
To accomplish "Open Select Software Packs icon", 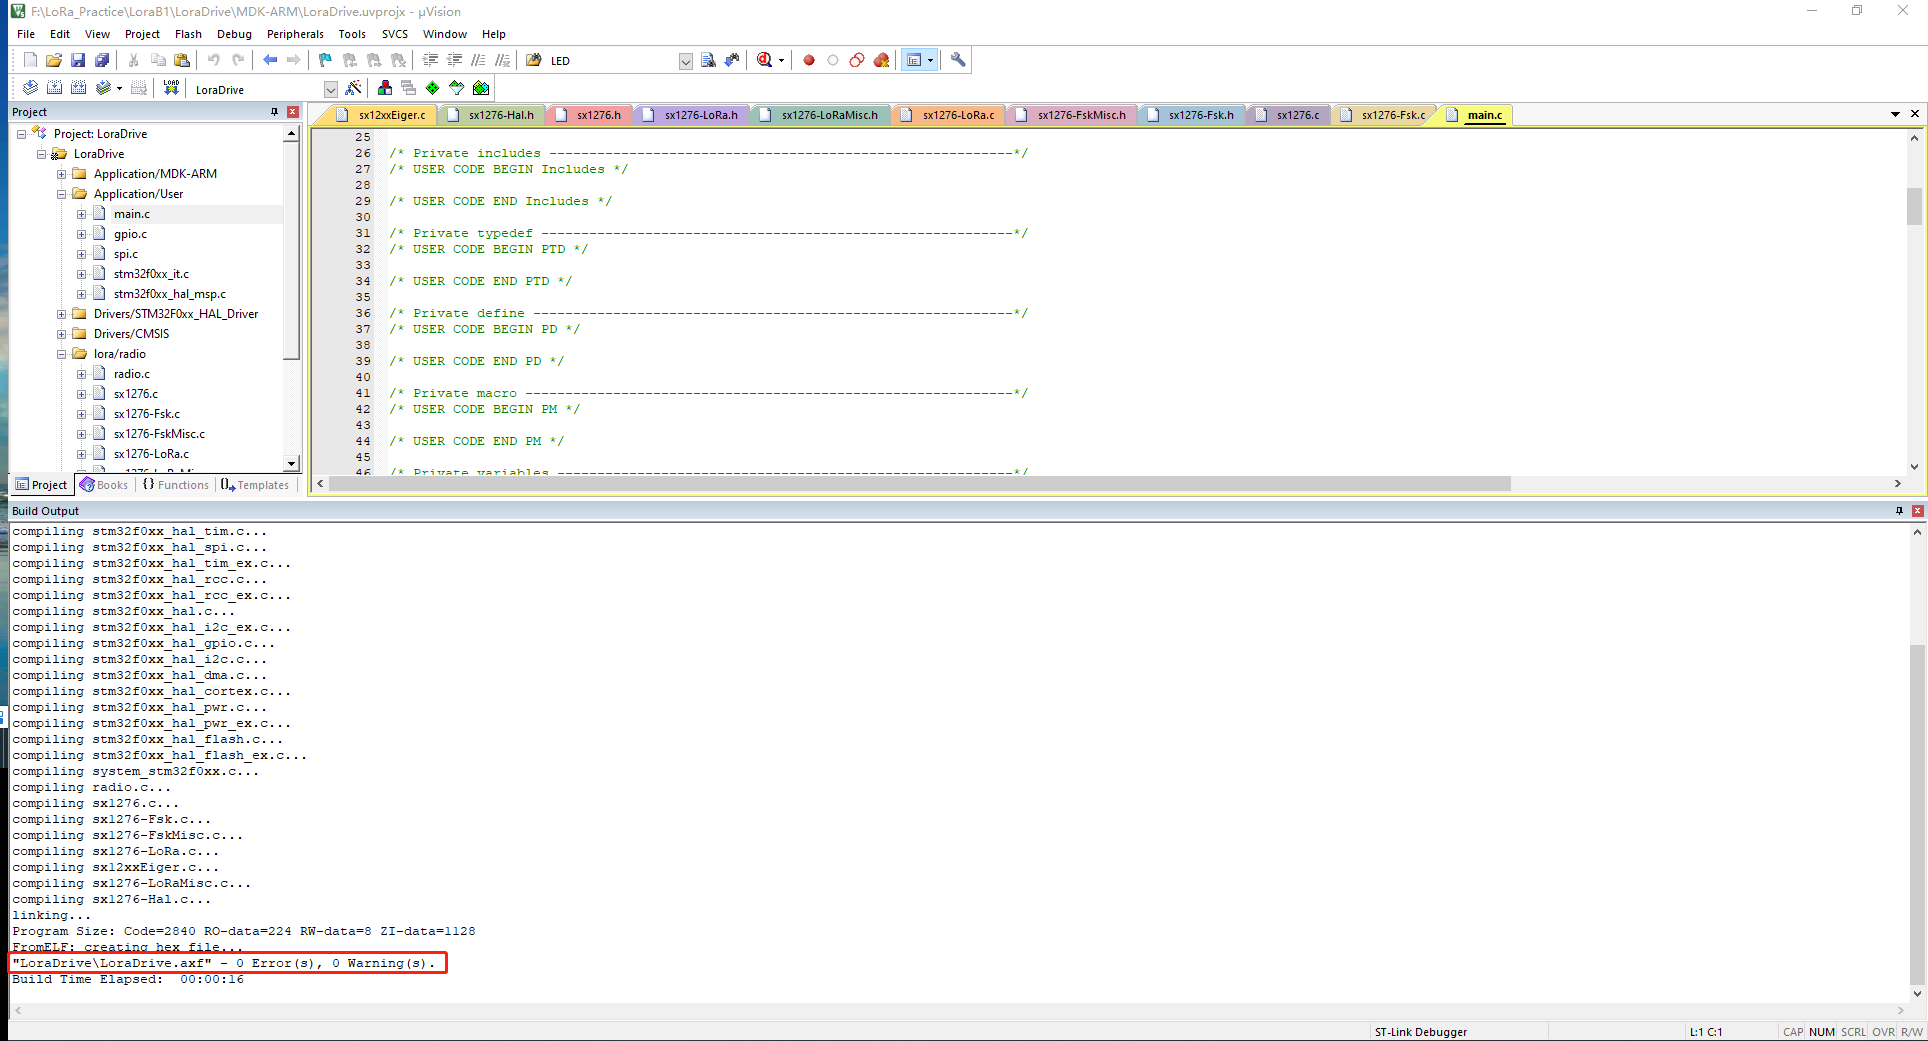I will coord(457,88).
